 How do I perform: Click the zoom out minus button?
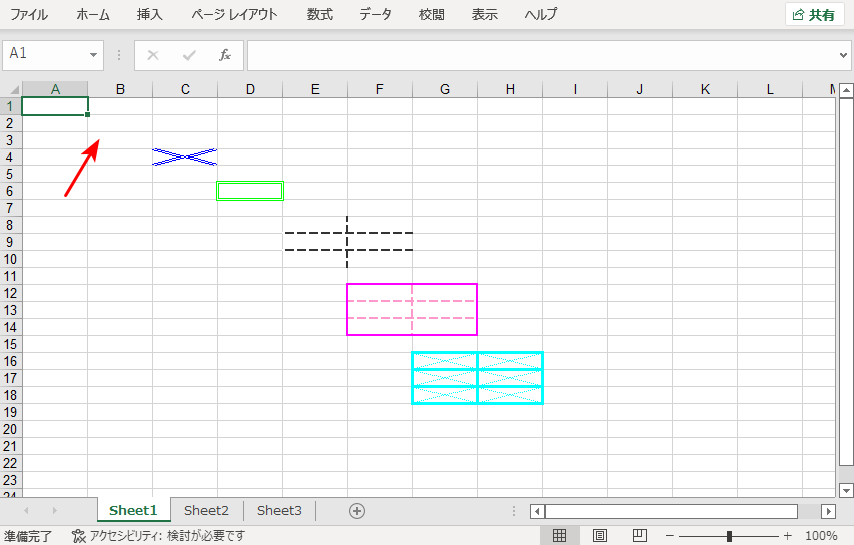click(670, 536)
